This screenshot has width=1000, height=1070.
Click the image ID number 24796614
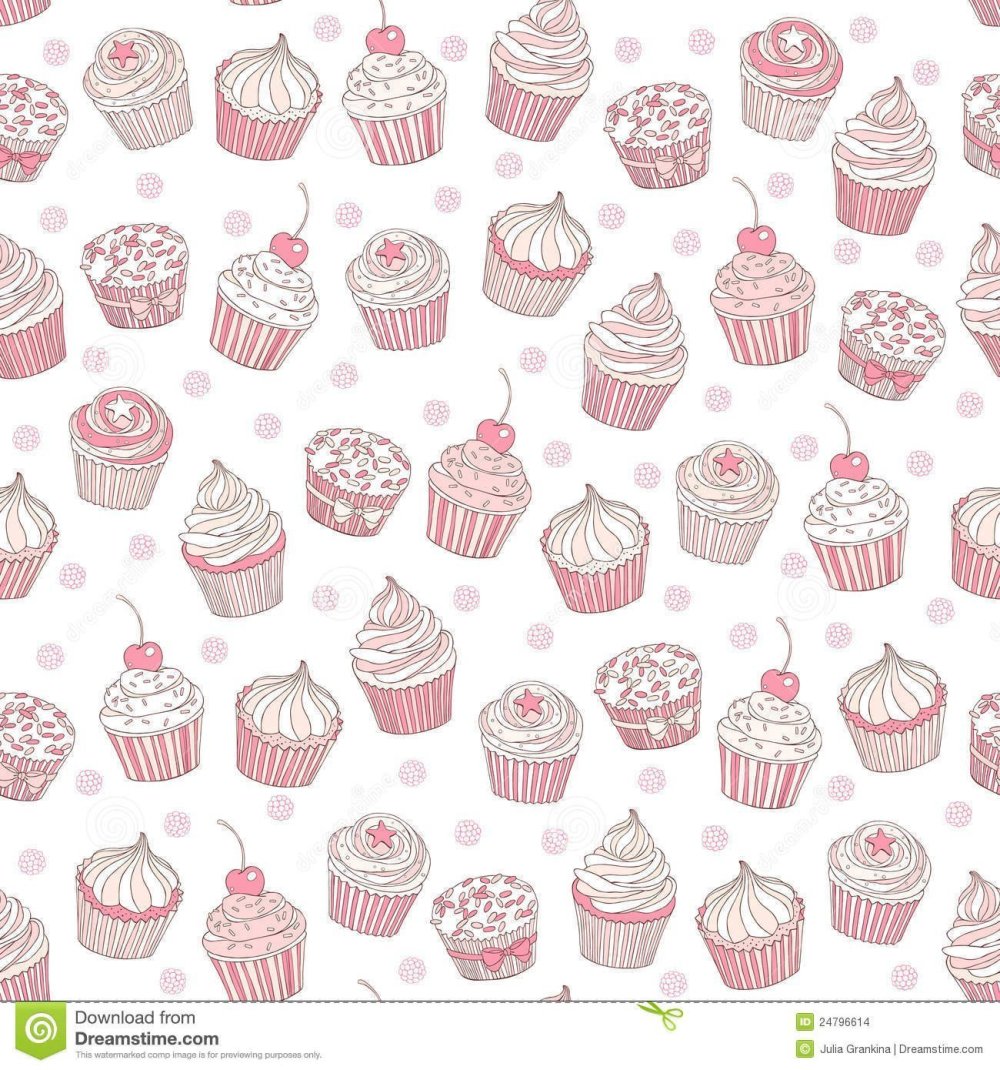pos(846,1022)
